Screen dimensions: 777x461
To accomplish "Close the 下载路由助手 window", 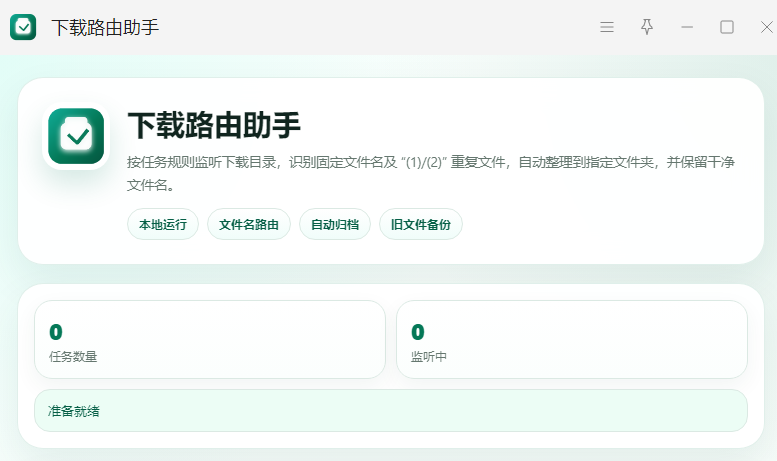I will [767, 27].
